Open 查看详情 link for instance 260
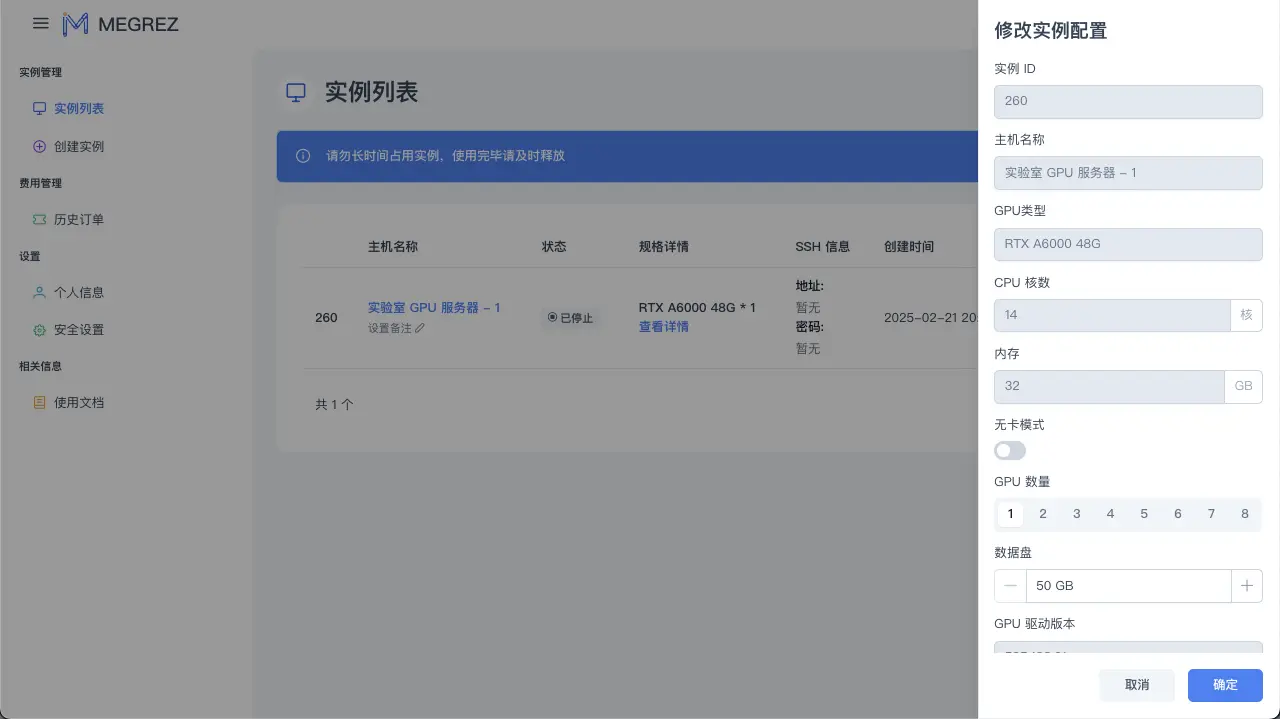Screen dimensions: 1280x719 click(x=663, y=326)
